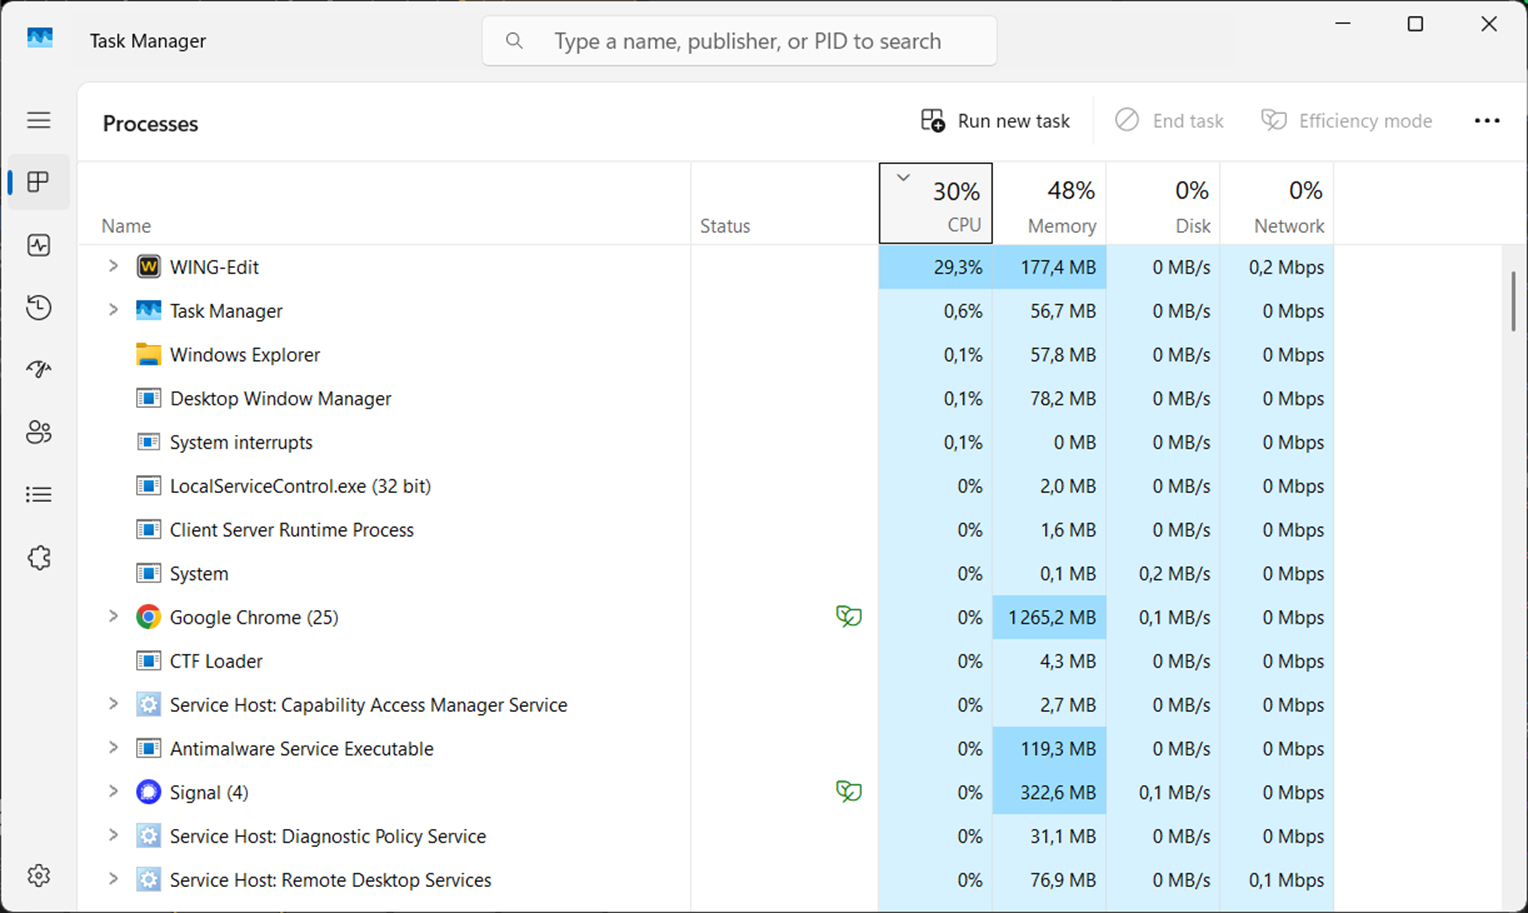Open the Performance page in the sidebar
1528x913 pixels.
39,245
